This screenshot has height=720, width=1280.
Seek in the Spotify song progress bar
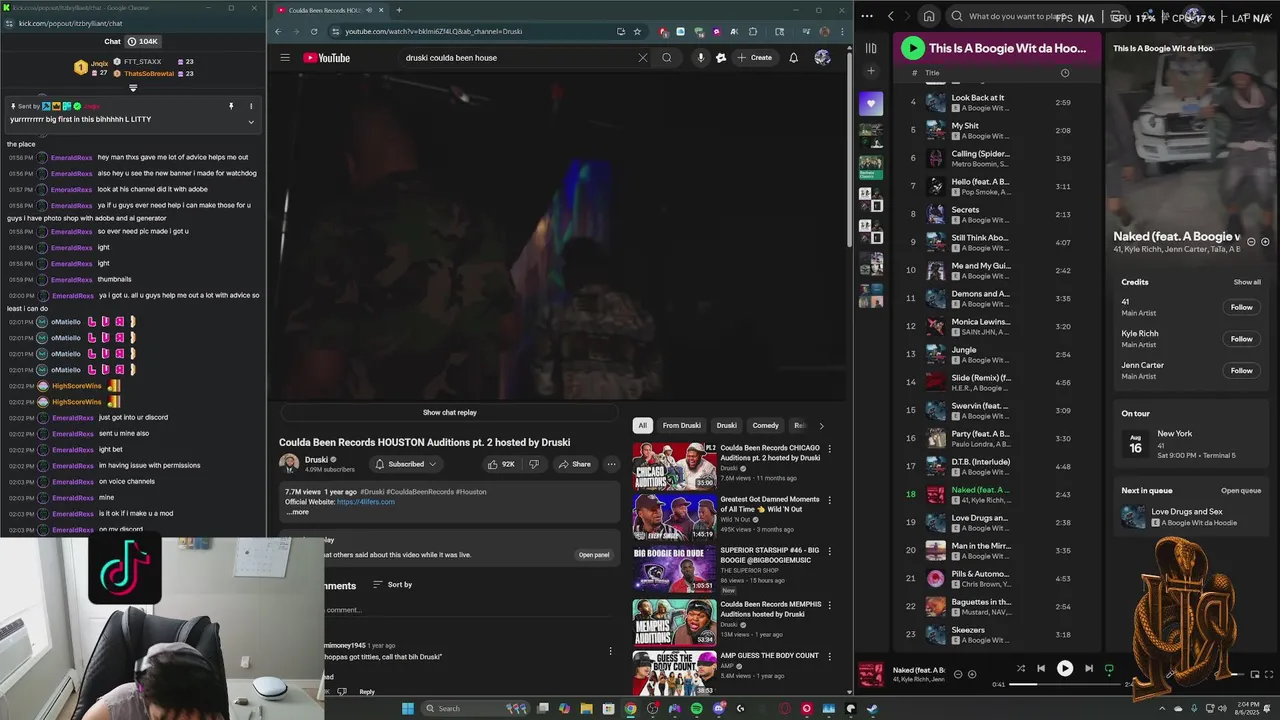[x=1067, y=684]
